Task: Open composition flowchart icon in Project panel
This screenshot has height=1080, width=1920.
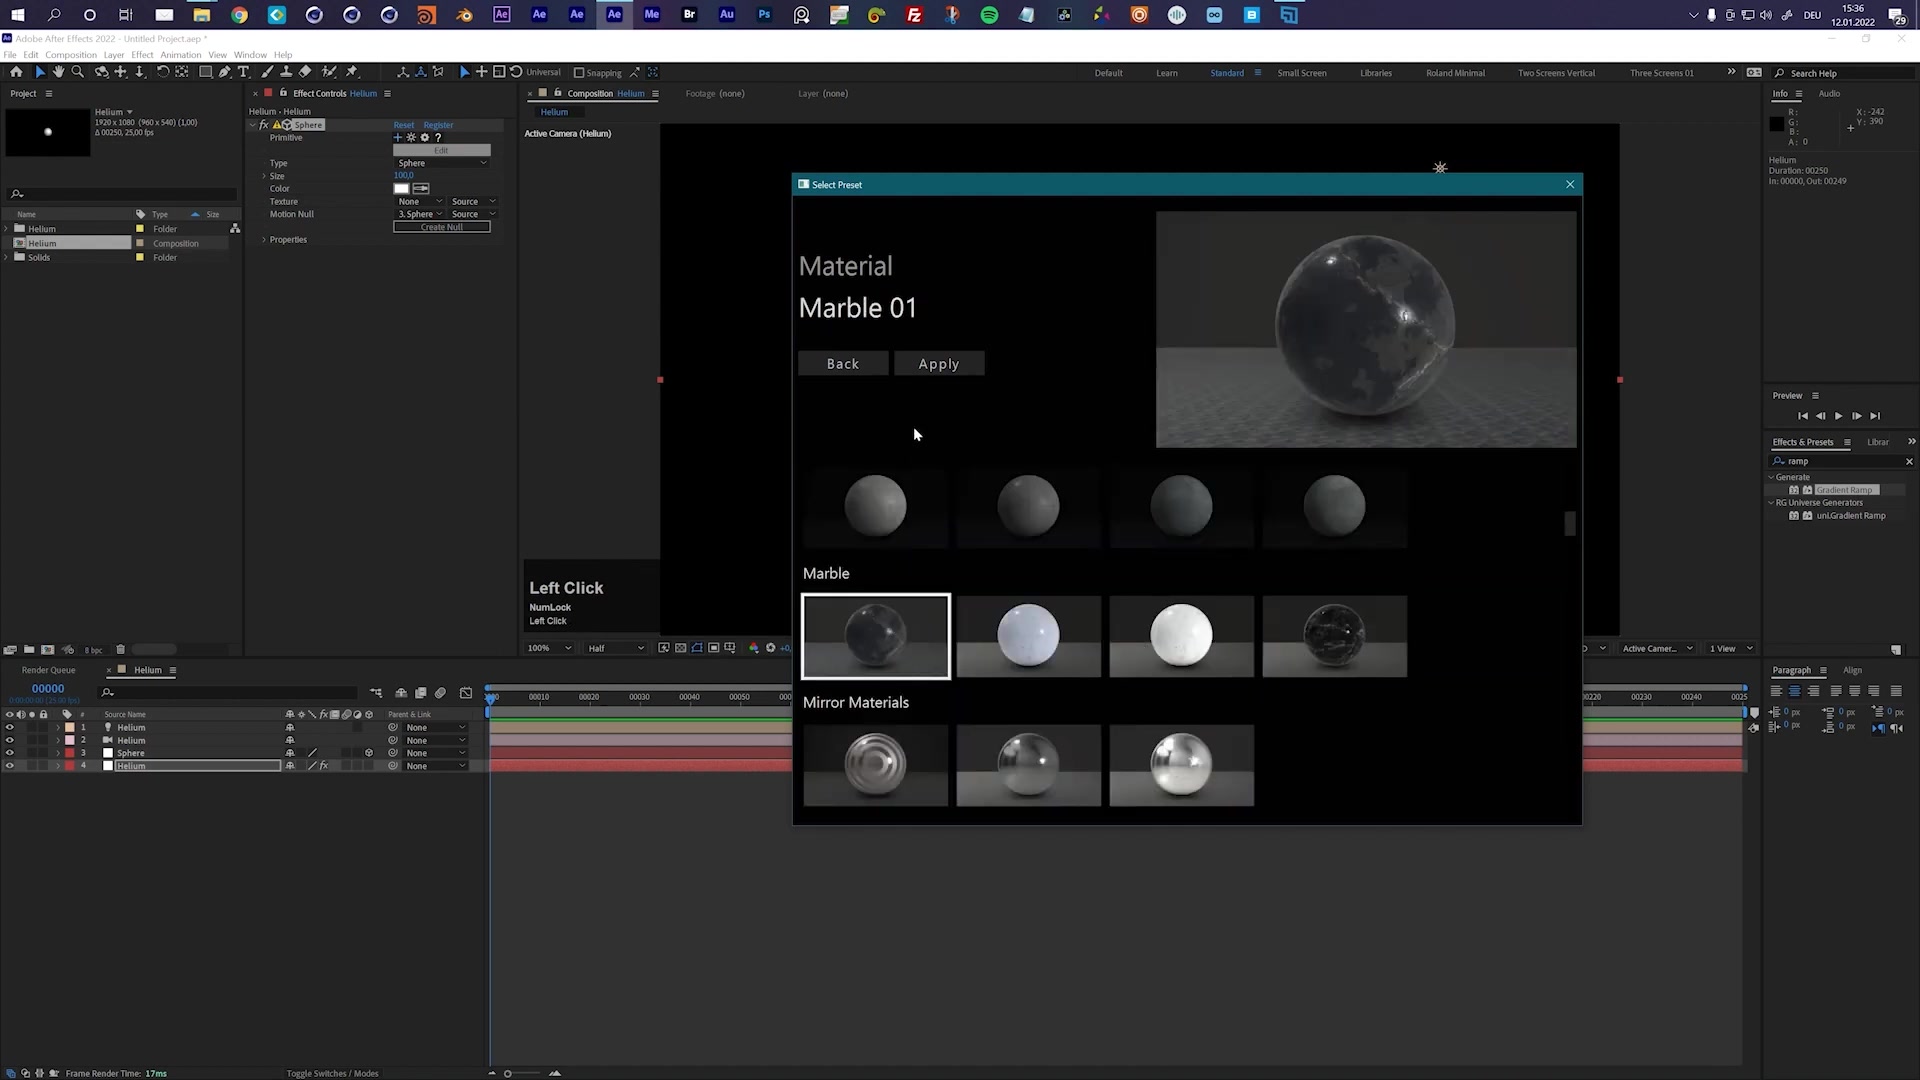Action: (x=235, y=229)
